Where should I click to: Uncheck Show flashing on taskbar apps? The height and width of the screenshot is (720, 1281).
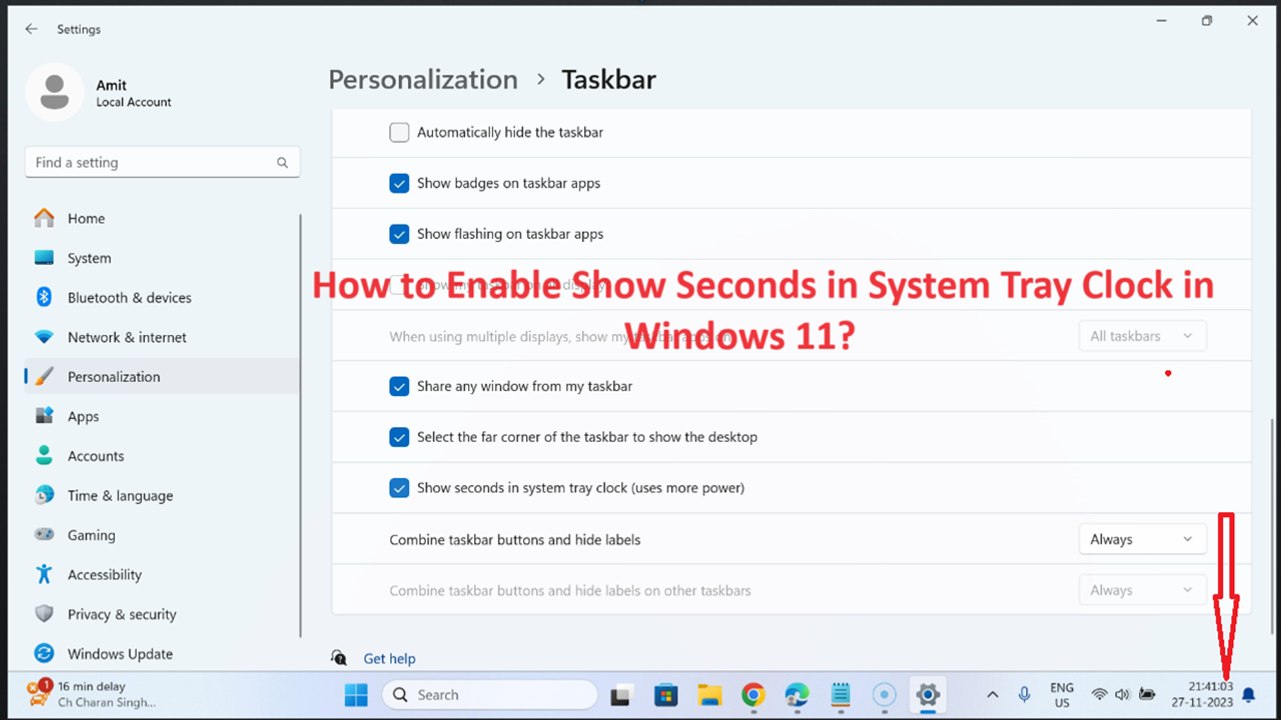coord(399,234)
